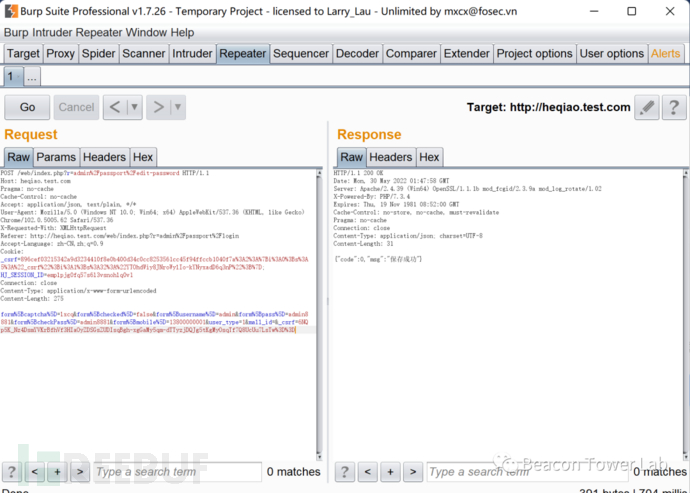Screen dimensions: 690x493
Task: Send the request with Go button
Action: [27, 107]
